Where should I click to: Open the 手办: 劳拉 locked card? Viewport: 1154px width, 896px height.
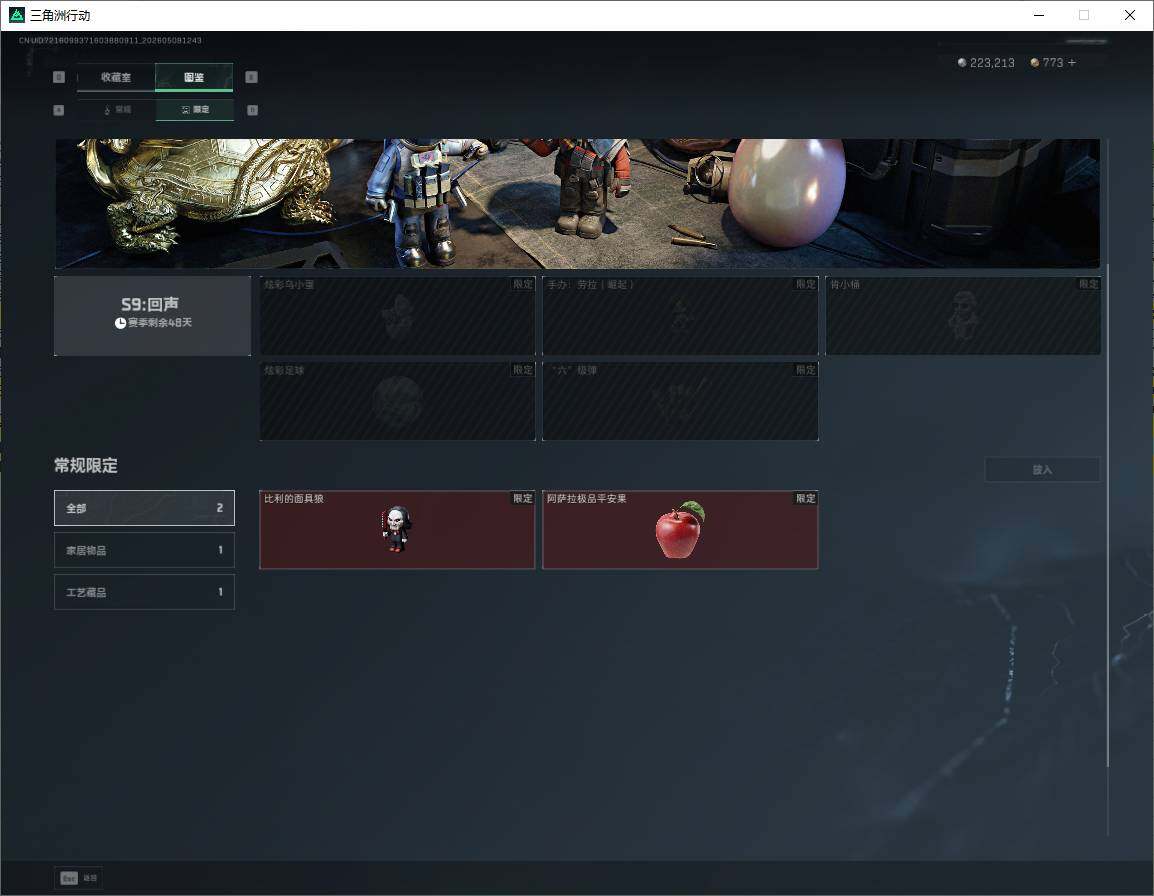pyautogui.click(x=680, y=315)
